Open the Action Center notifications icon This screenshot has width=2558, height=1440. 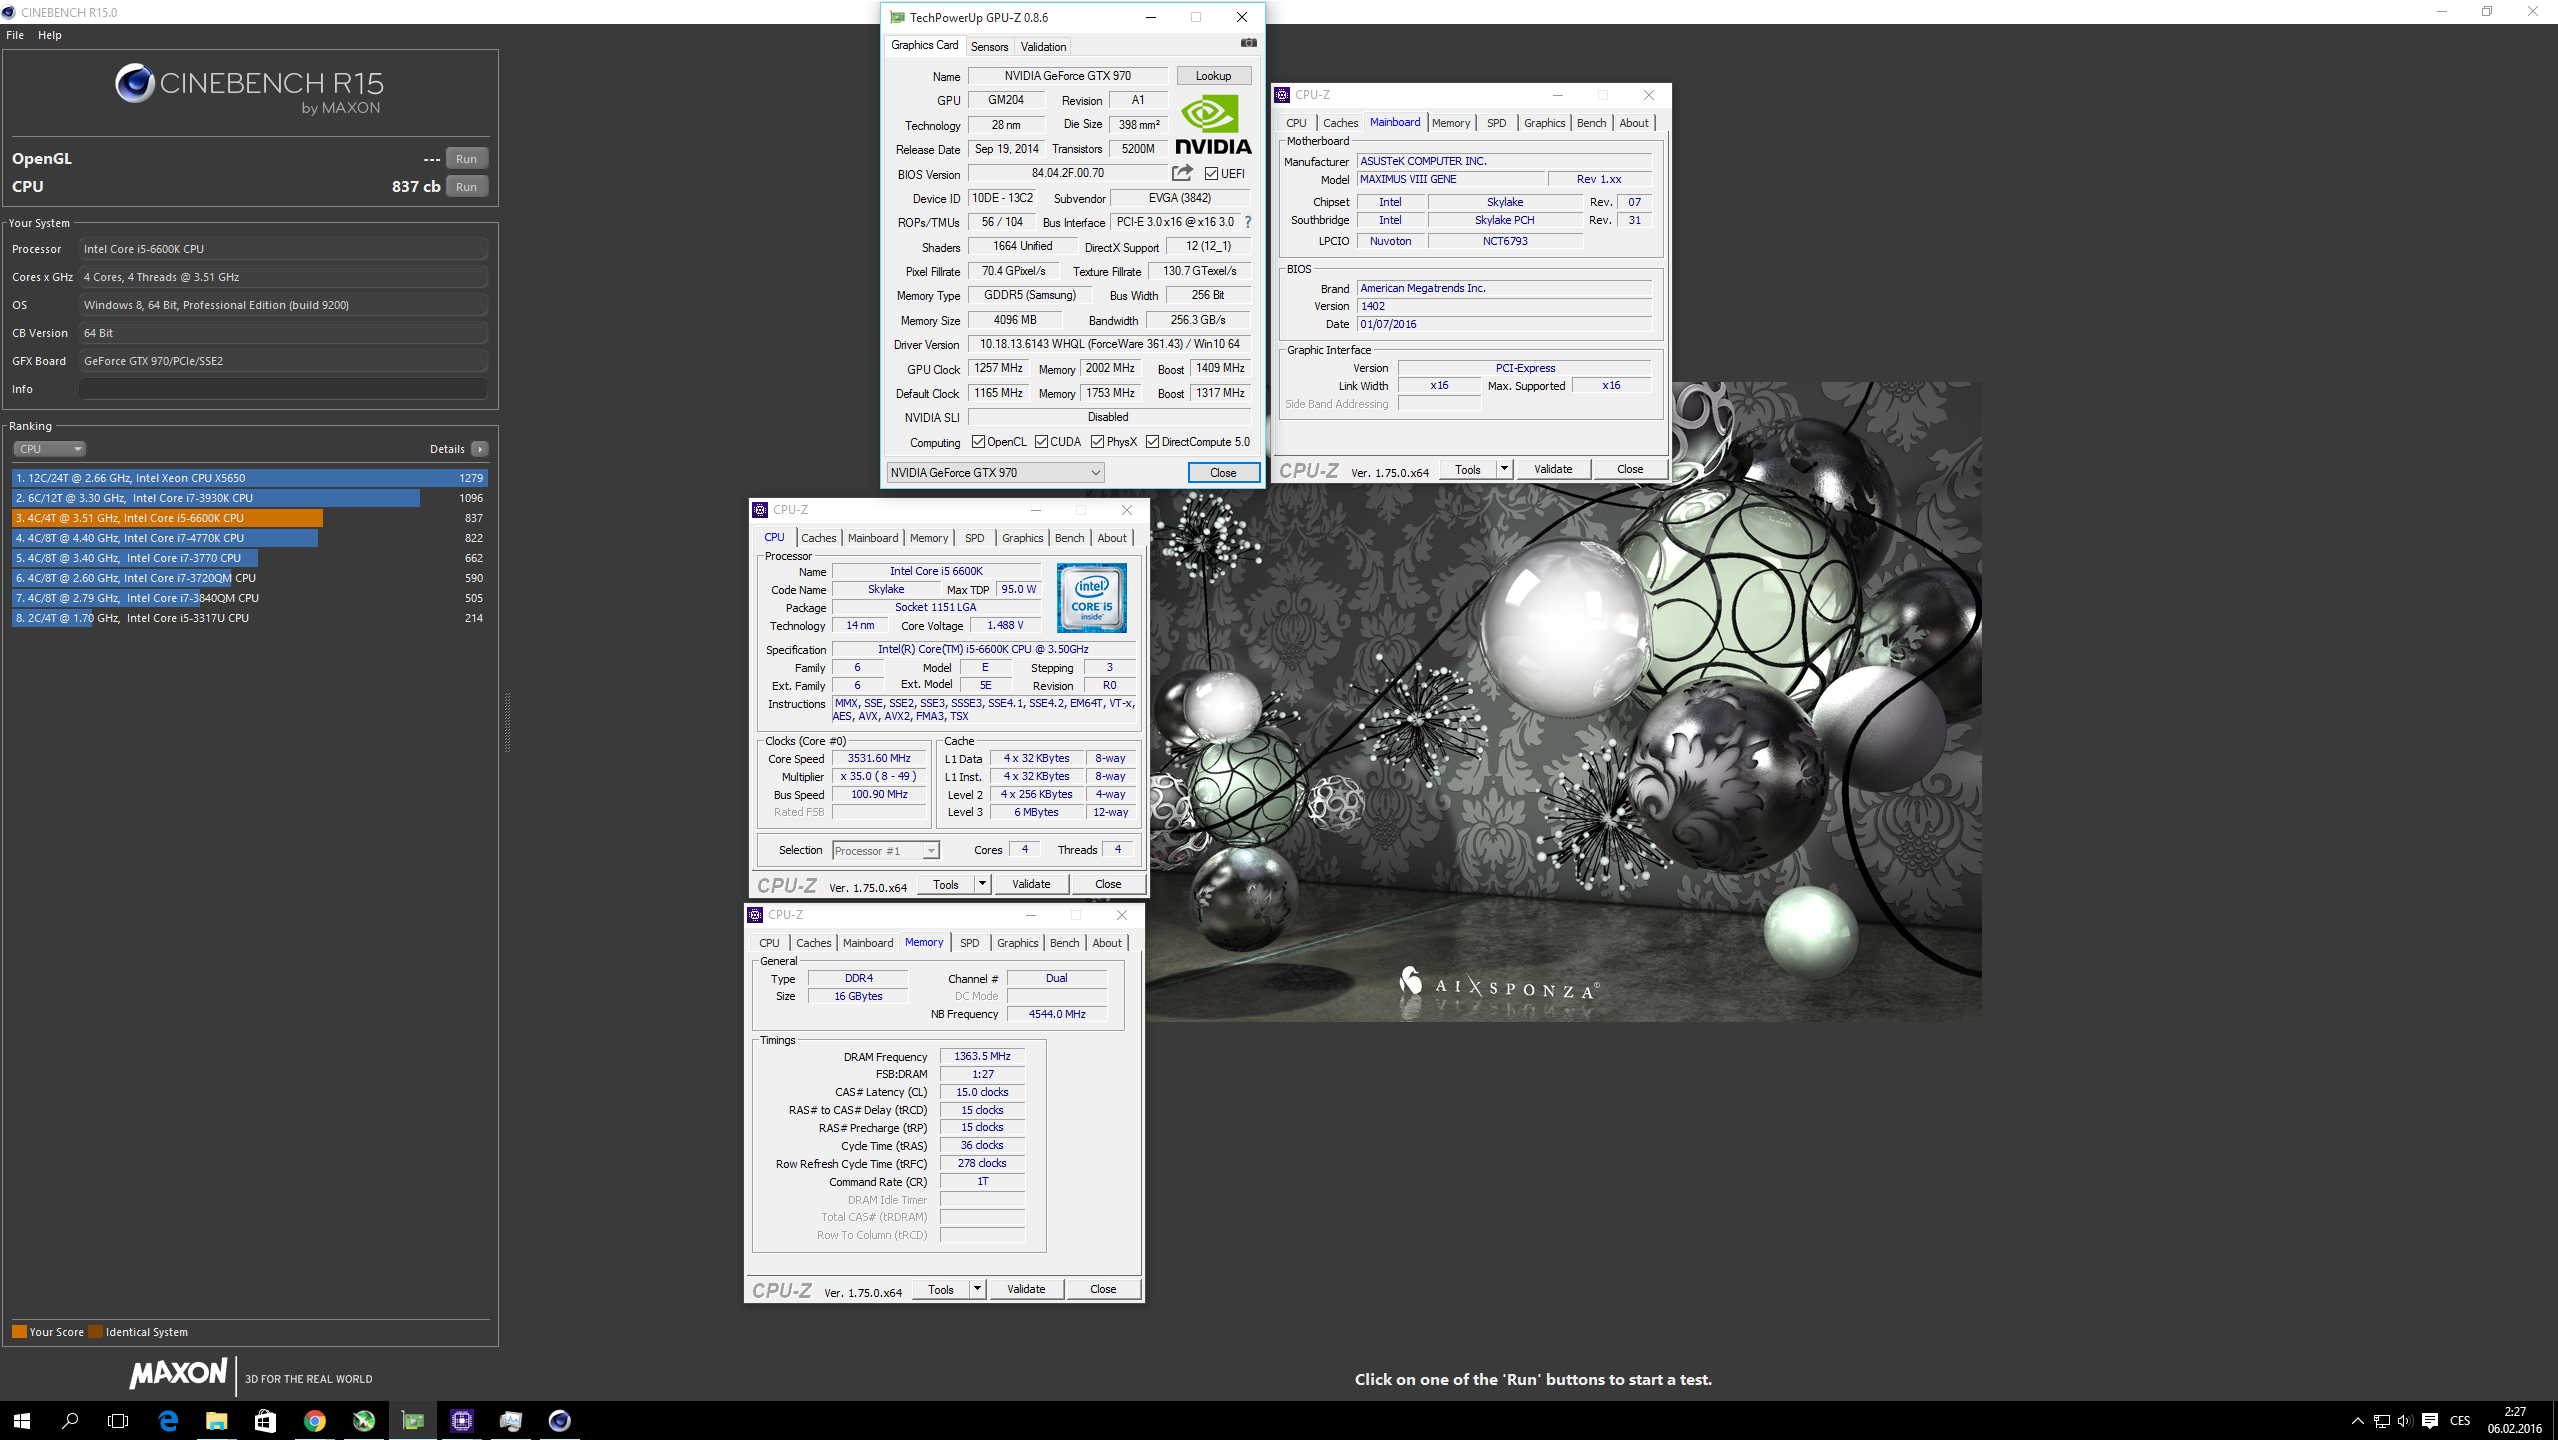point(2430,1421)
